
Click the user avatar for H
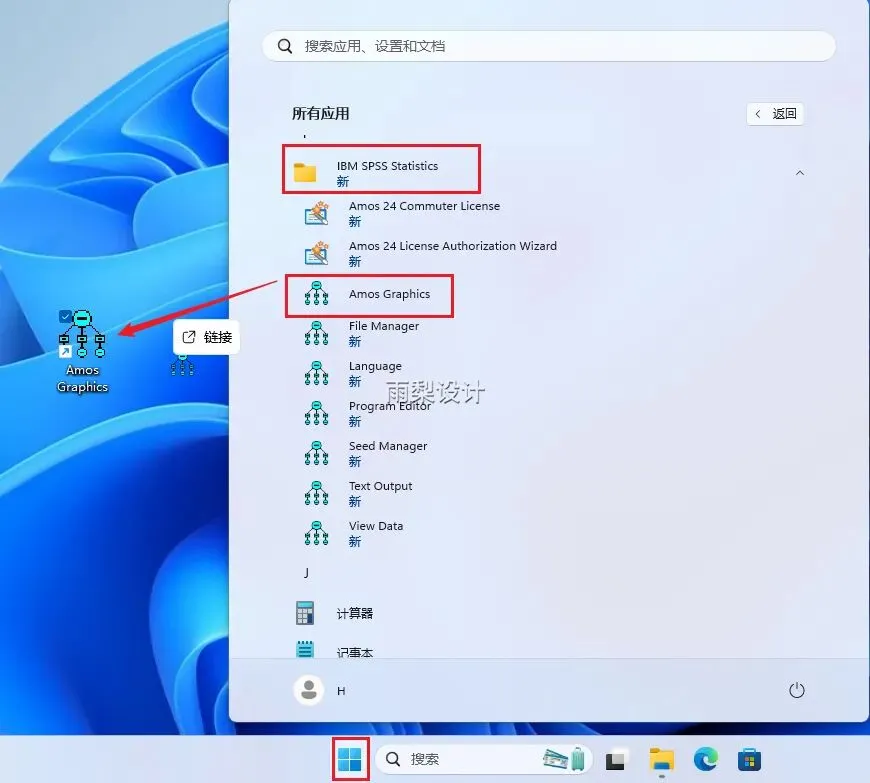click(x=308, y=690)
